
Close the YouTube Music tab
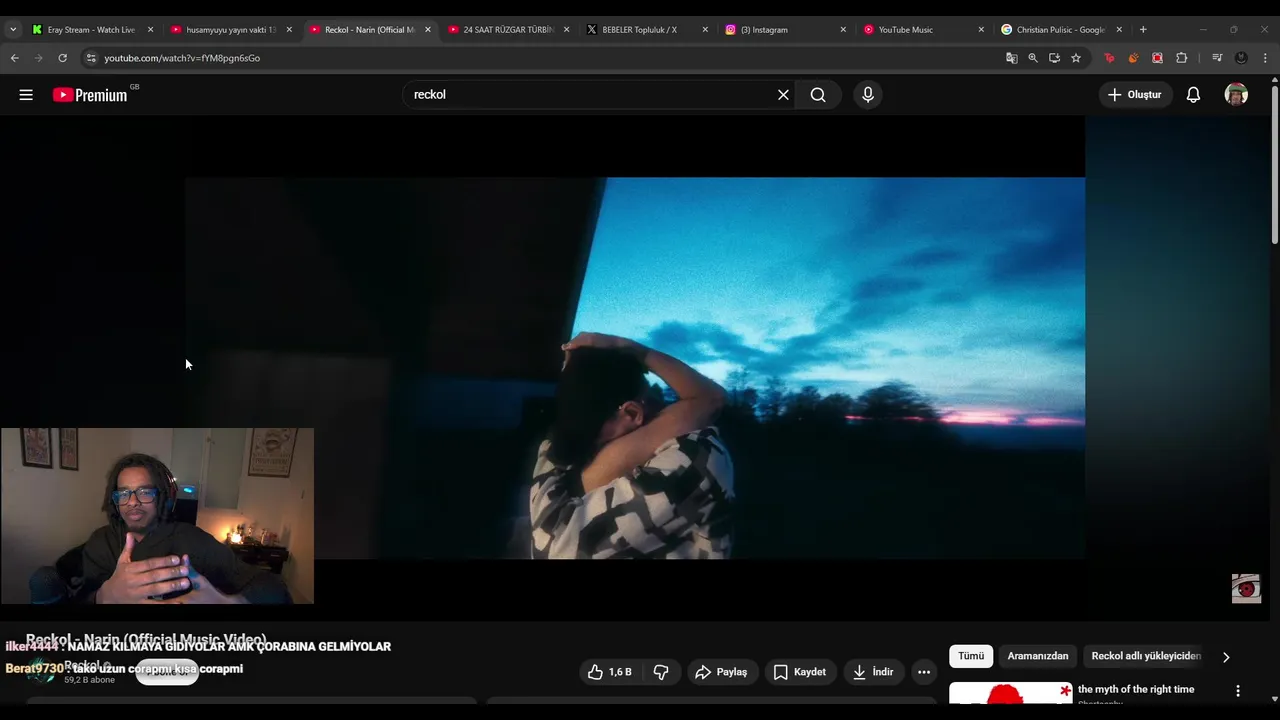(981, 30)
